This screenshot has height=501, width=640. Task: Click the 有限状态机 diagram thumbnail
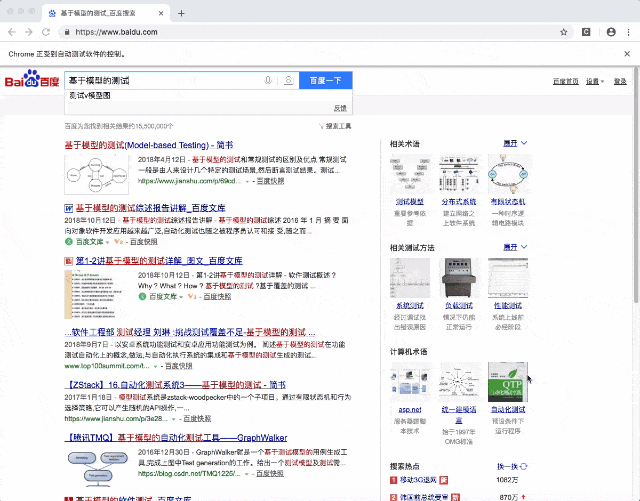point(508,174)
